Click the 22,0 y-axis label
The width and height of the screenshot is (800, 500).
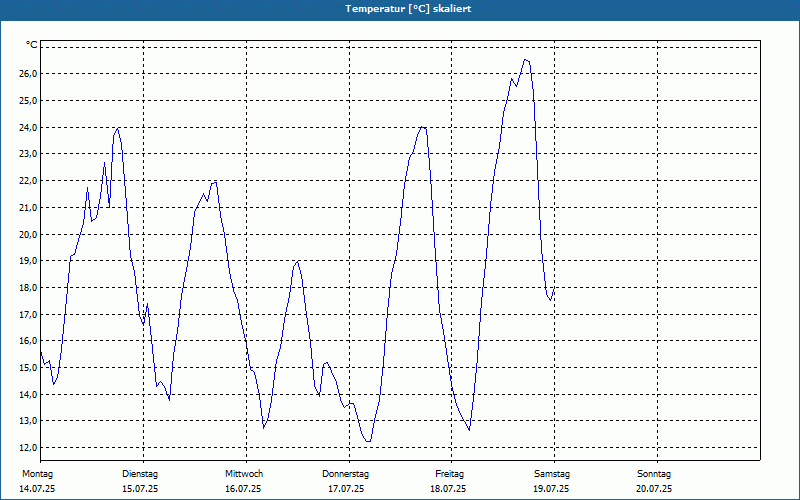[29, 181]
